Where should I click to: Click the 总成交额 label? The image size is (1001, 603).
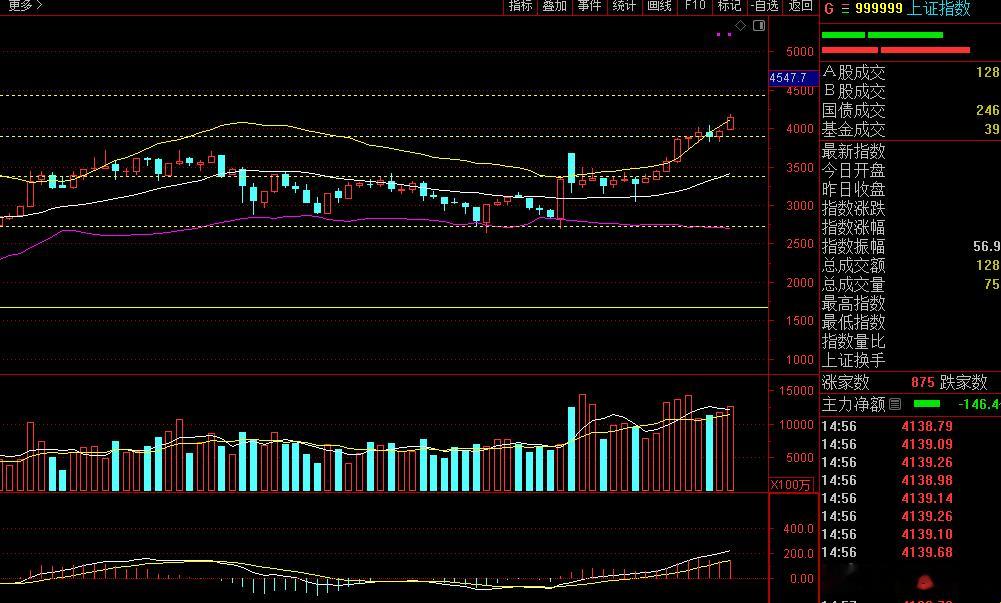(854, 265)
